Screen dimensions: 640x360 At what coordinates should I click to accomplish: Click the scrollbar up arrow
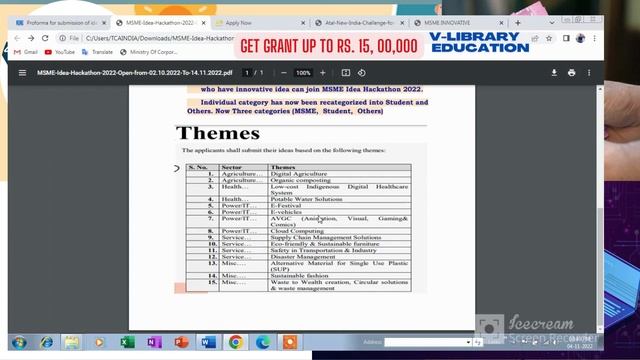(600, 89)
